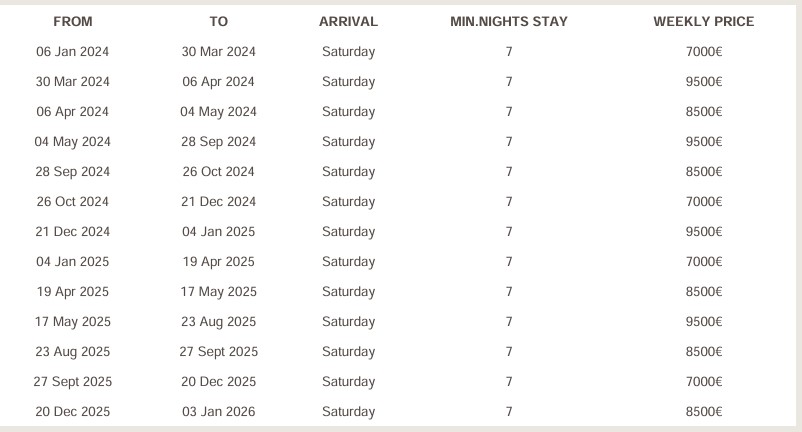The height and width of the screenshot is (432, 802).
Task: Select the 04 May 2024 to-date cell
Action: 218,112
